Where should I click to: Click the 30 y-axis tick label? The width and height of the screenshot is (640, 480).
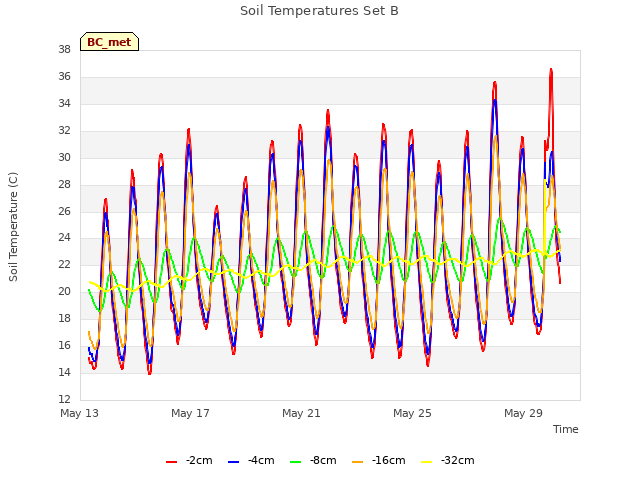(x=64, y=158)
